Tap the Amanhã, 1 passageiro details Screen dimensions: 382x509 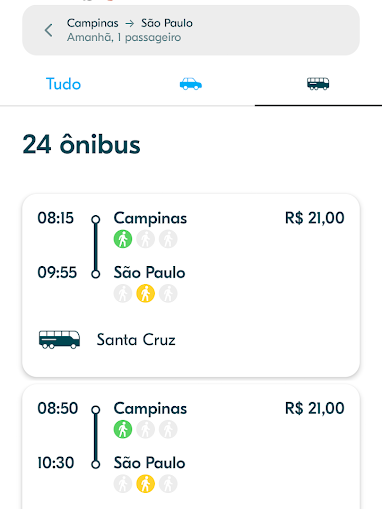pos(124,38)
